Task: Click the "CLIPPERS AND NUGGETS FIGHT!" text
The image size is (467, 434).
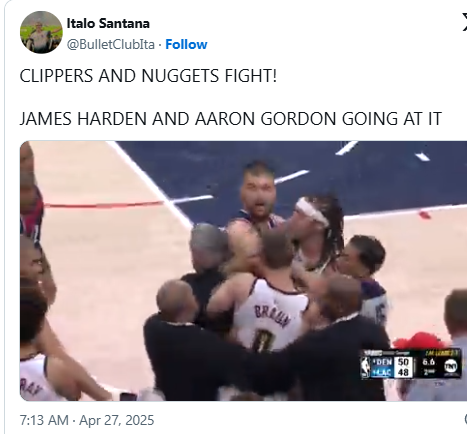Action: coord(148,76)
